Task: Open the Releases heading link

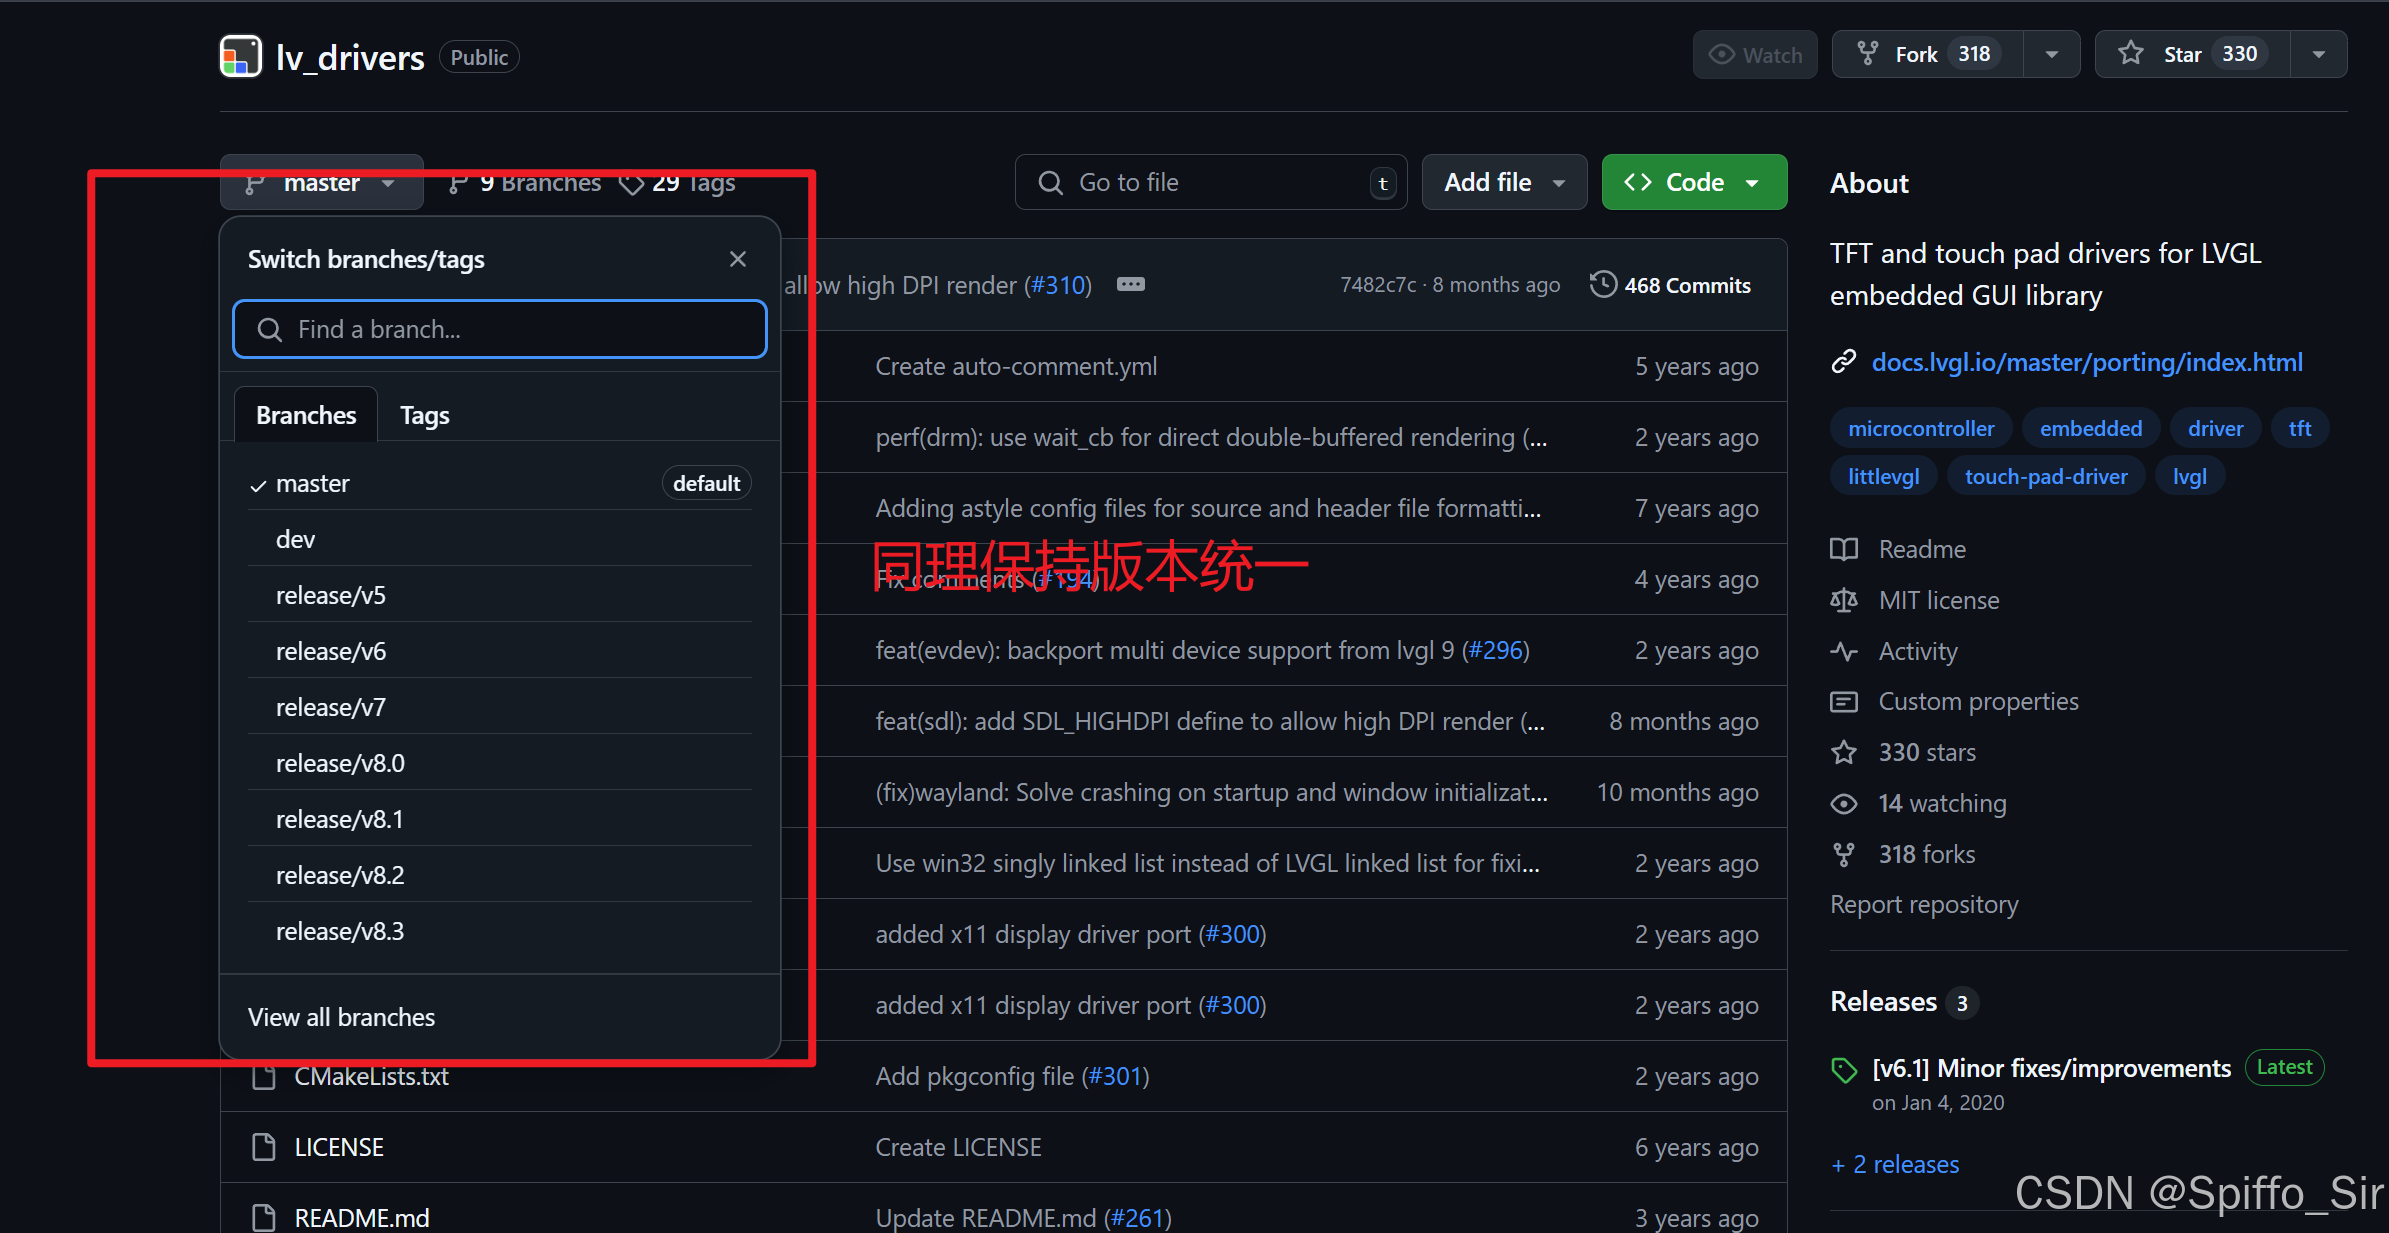Action: click(x=1883, y=1002)
